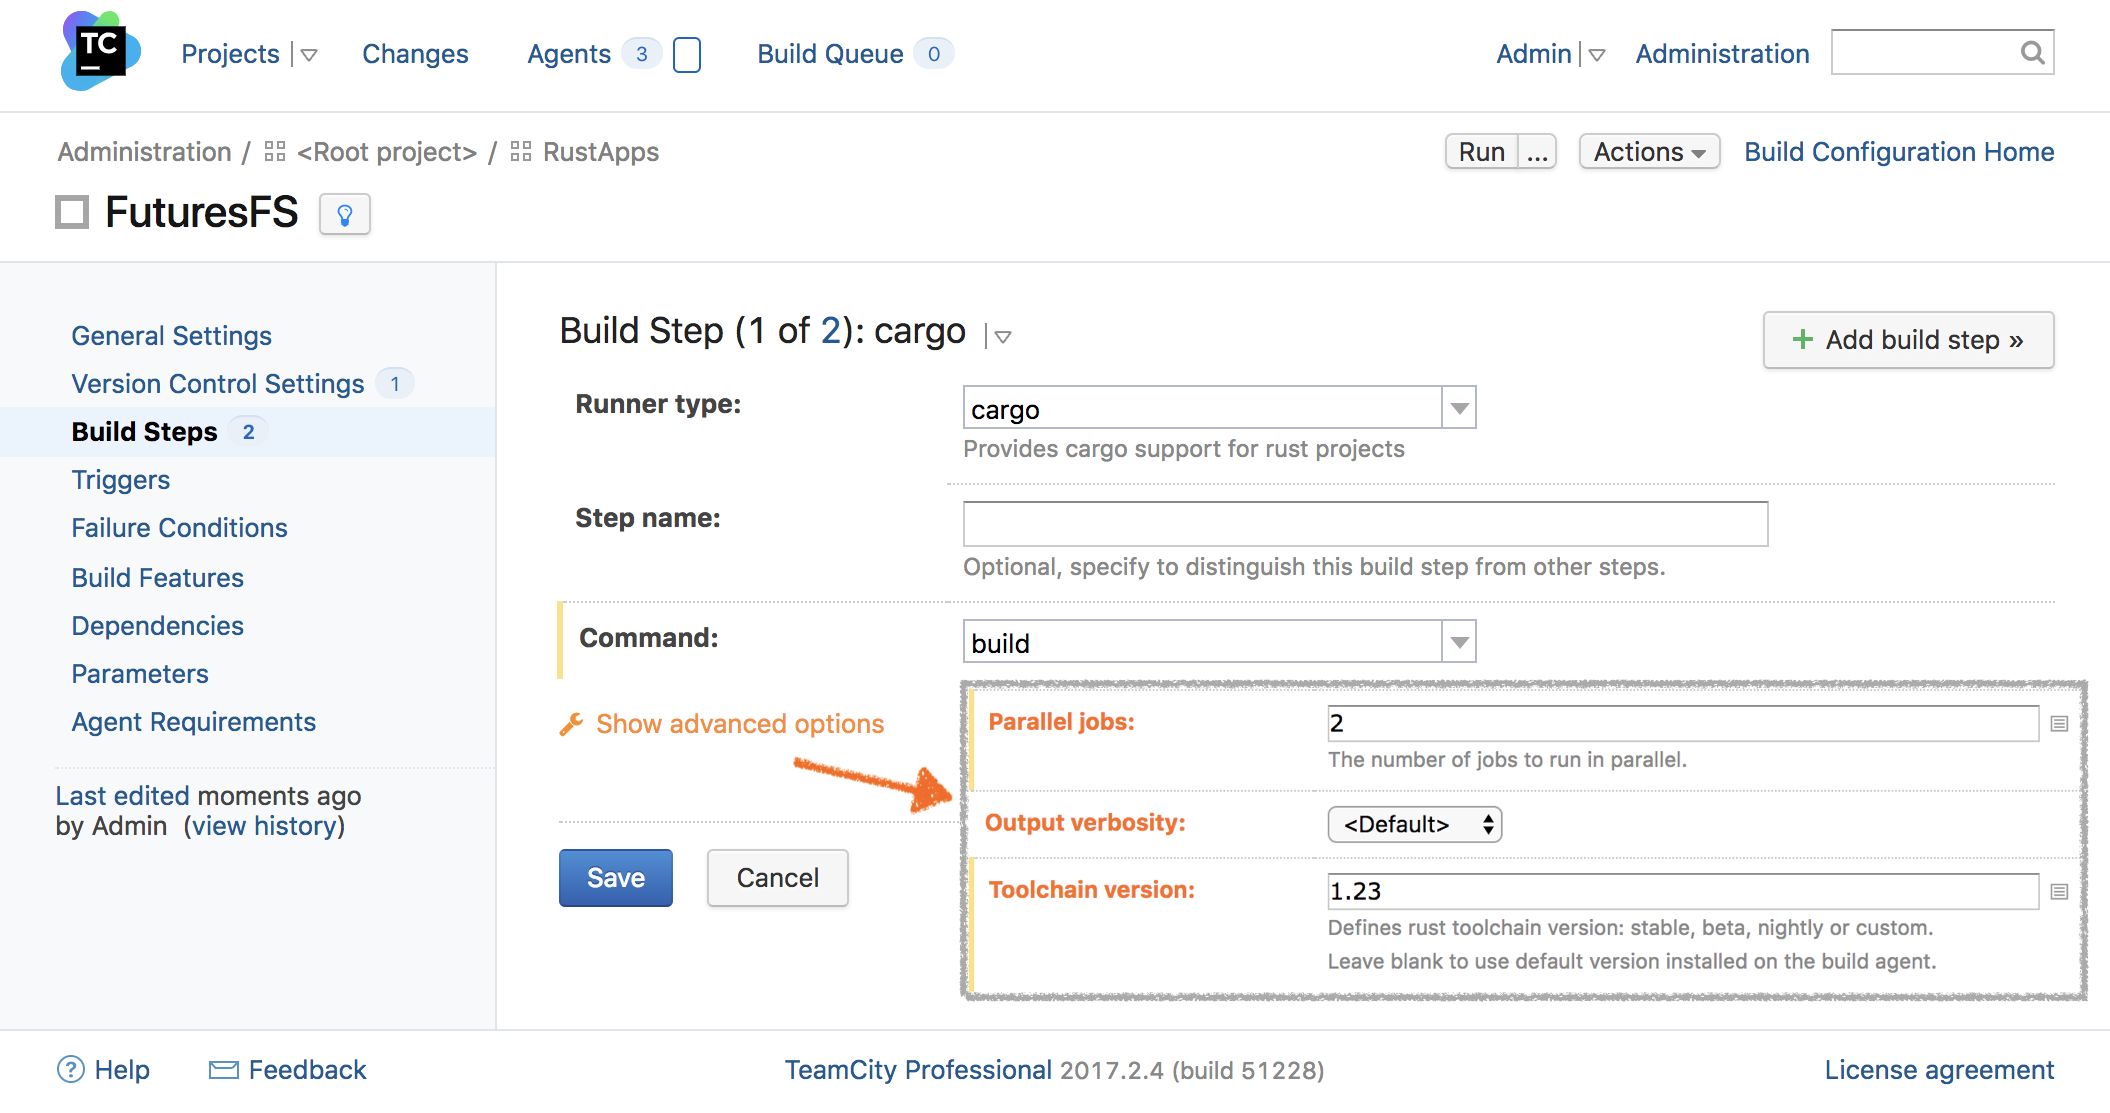This screenshot has width=2110, height=1113.
Task: Open the Agents page
Action: pos(569,54)
